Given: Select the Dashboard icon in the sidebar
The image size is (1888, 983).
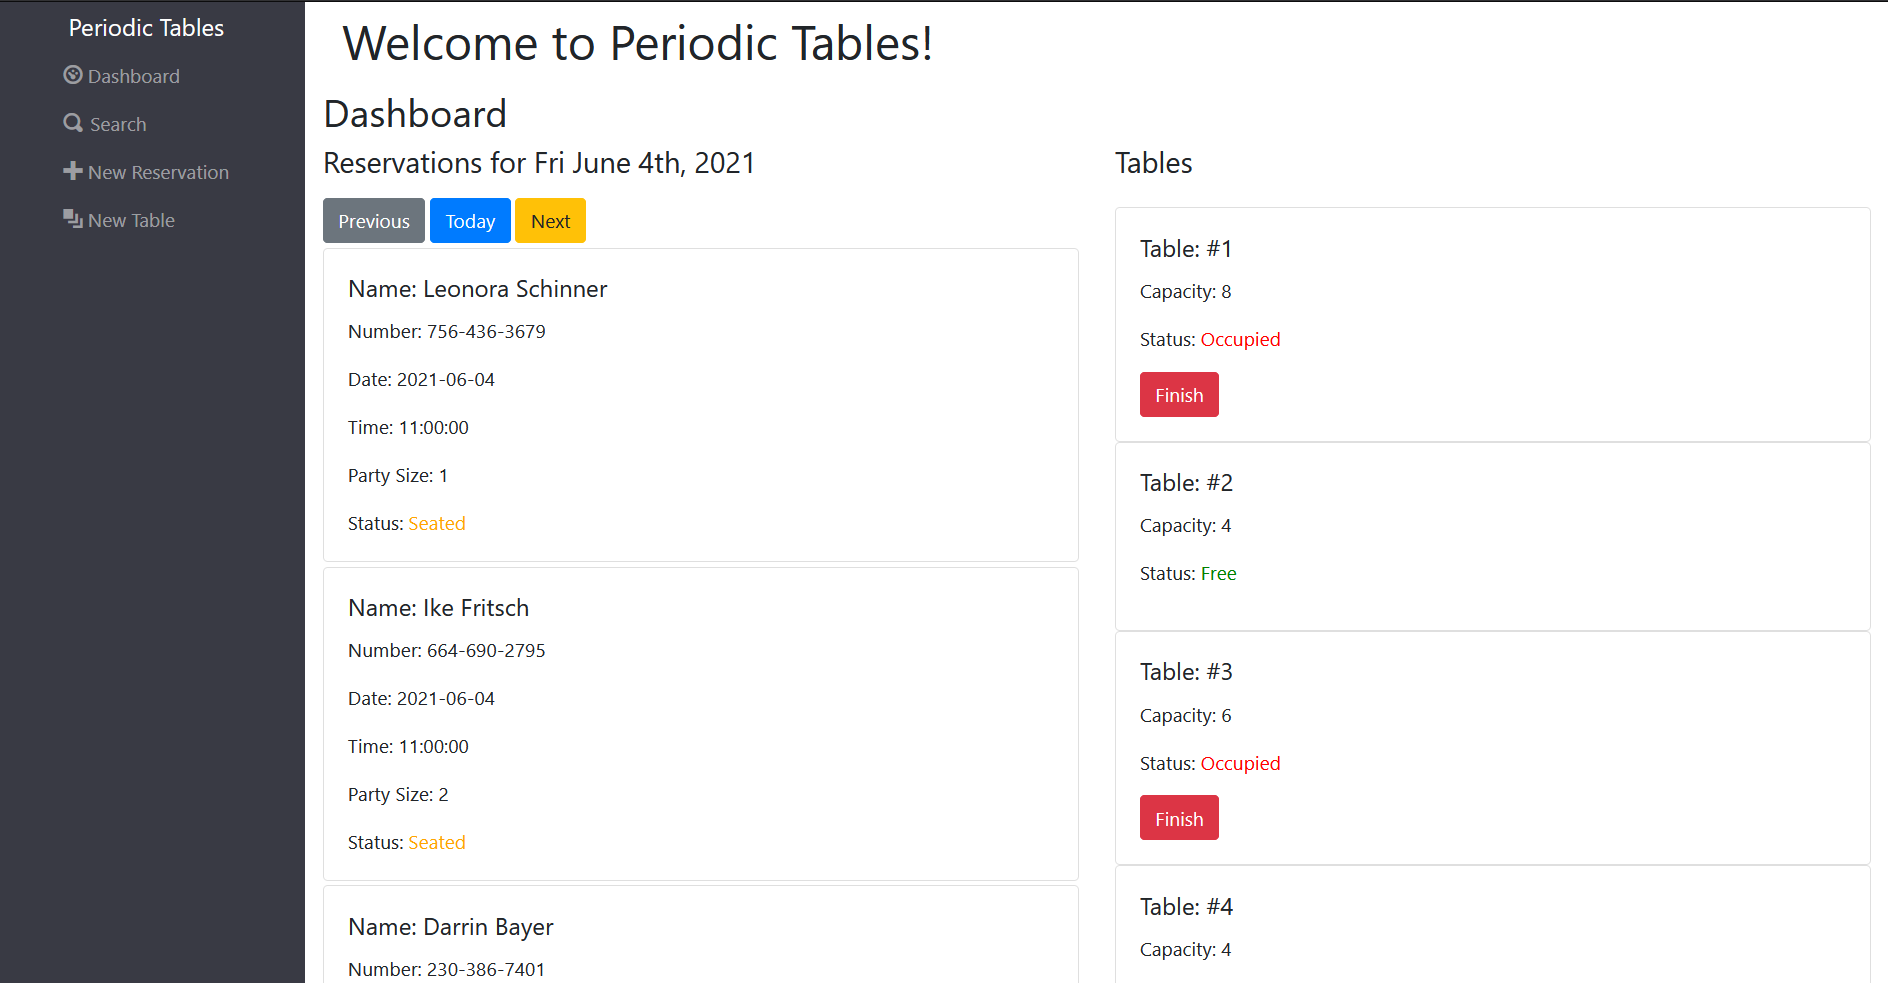Looking at the screenshot, I should point(73,75).
